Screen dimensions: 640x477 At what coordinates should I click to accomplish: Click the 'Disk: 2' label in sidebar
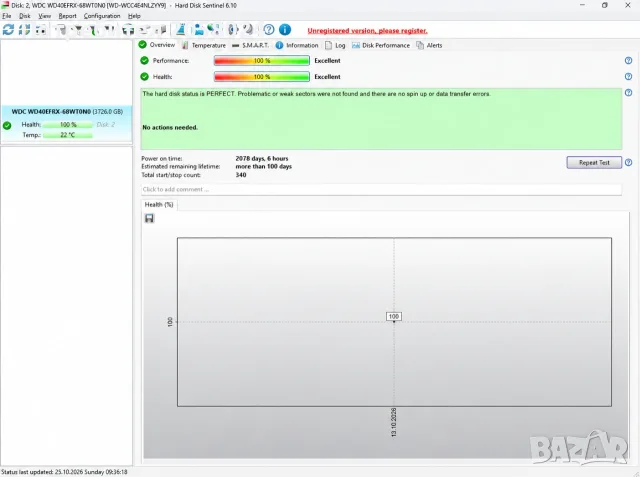point(106,124)
